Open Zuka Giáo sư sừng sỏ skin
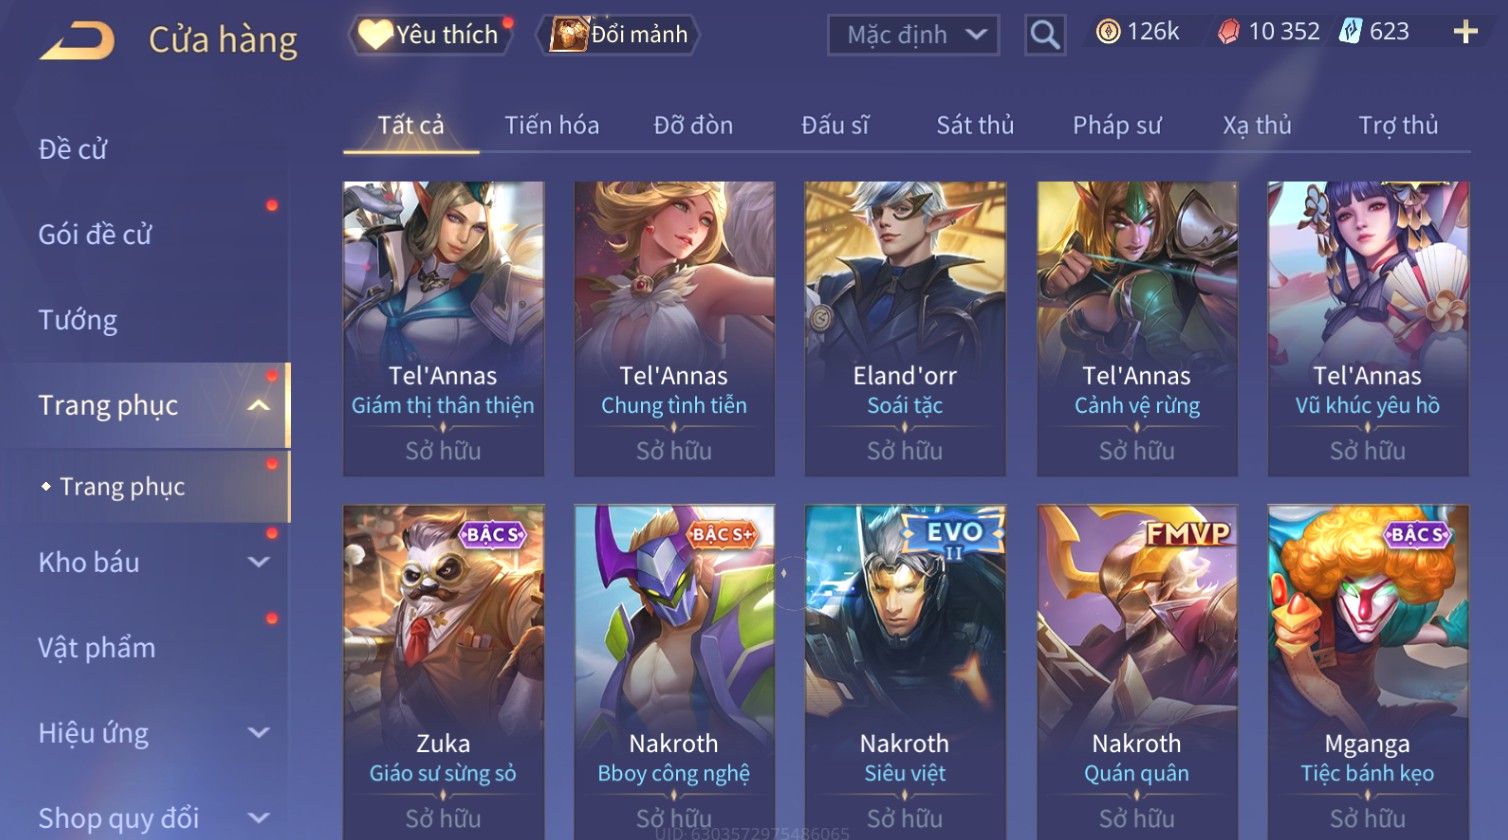The height and width of the screenshot is (840, 1508). point(443,672)
